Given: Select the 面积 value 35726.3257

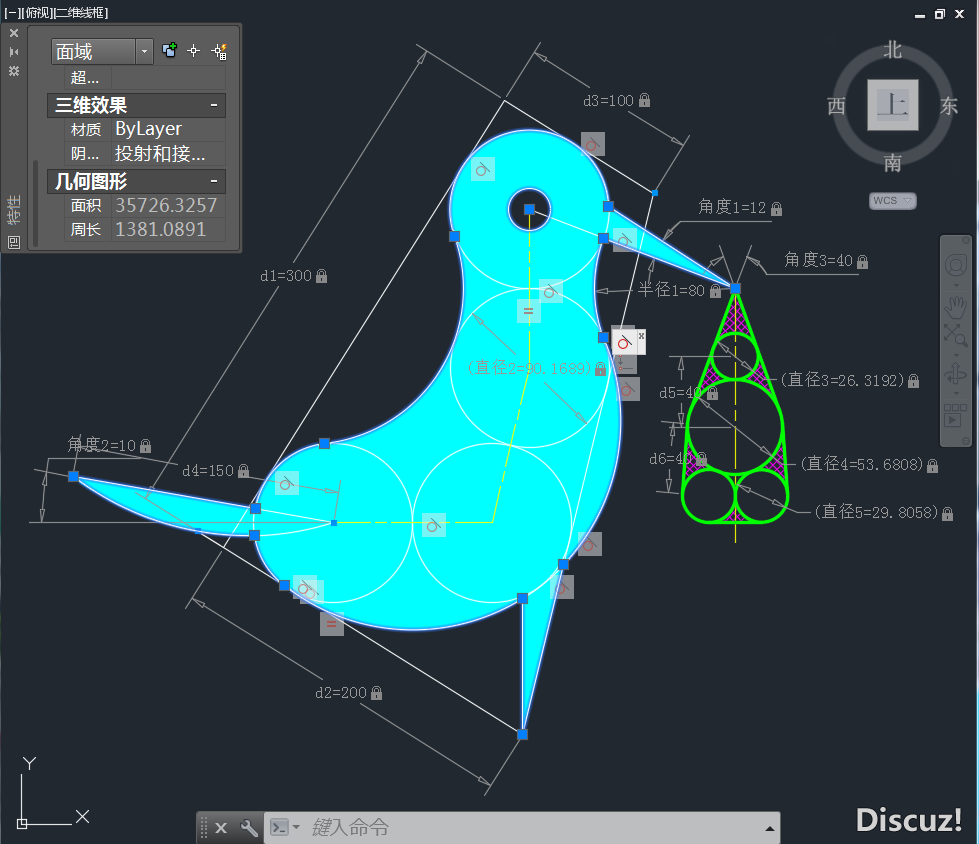Looking at the screenshot, I should tap(168, 205).
